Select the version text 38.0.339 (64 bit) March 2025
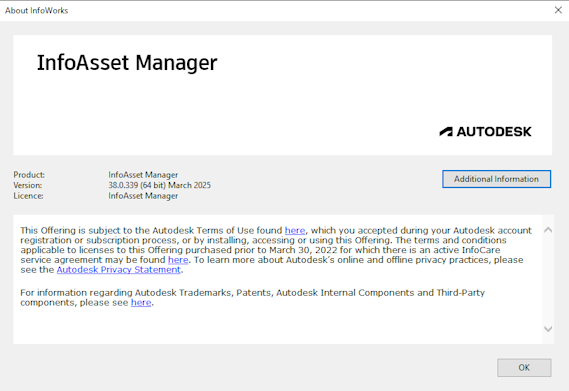 [x=159, y=185]
